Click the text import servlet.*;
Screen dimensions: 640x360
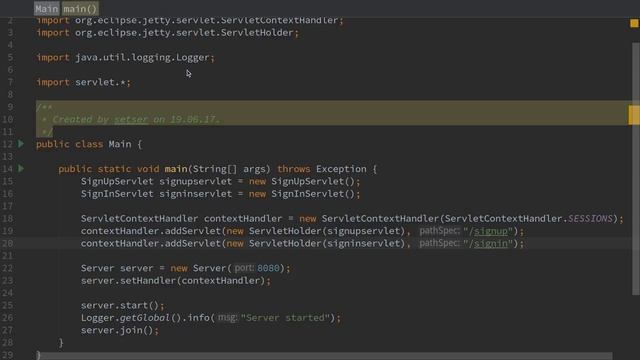coord(83,82)
